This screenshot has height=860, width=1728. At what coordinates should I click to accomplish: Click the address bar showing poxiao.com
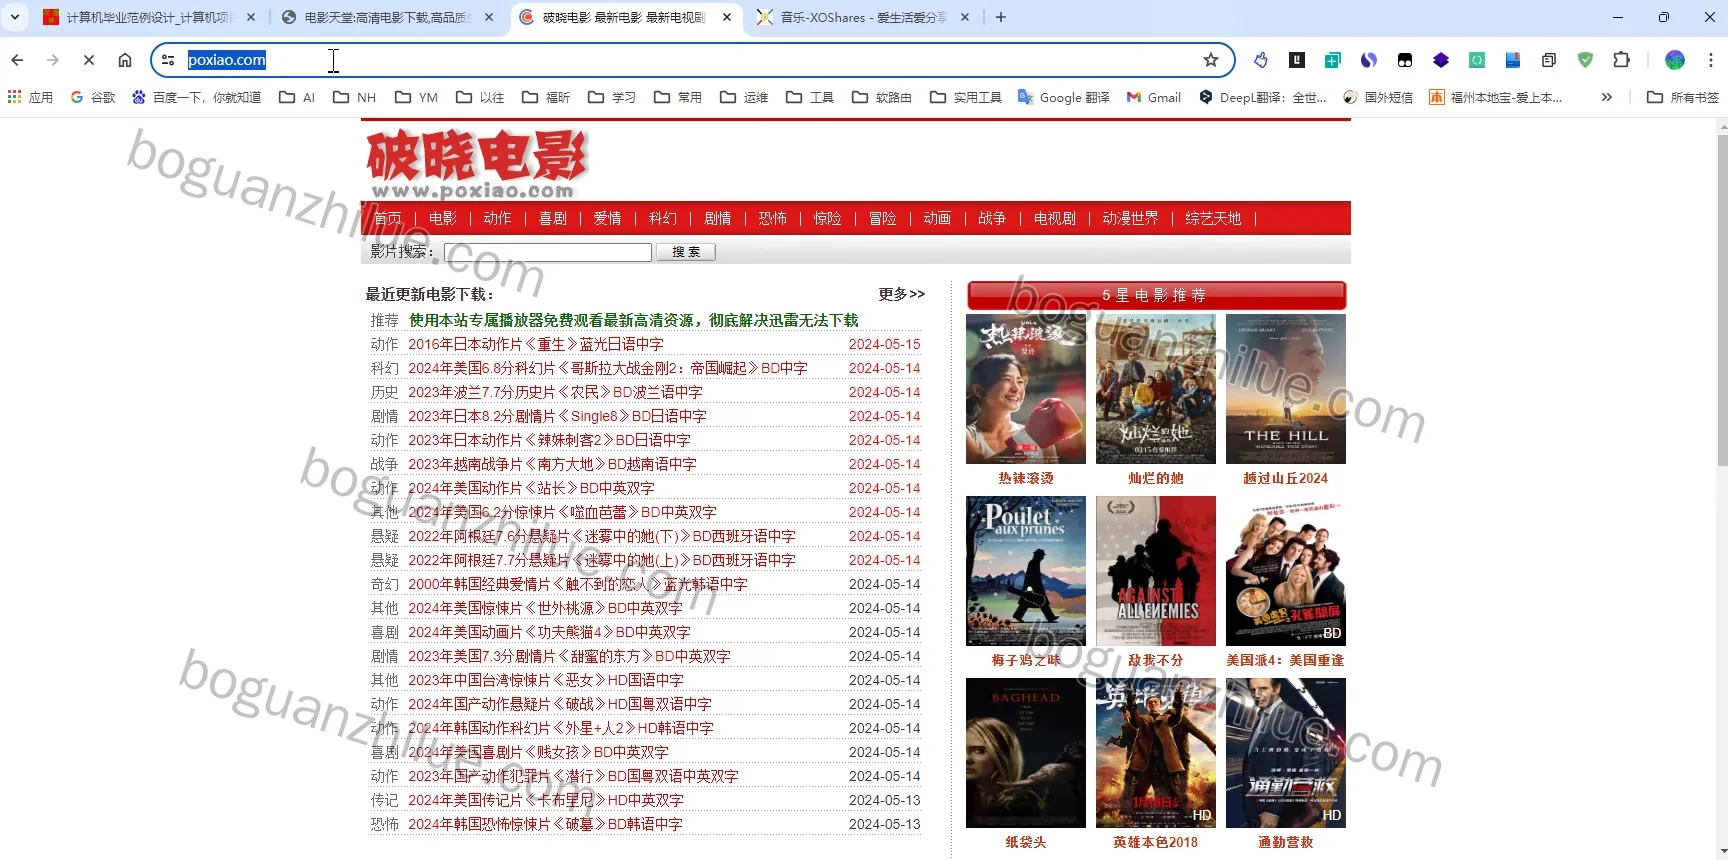692,60
